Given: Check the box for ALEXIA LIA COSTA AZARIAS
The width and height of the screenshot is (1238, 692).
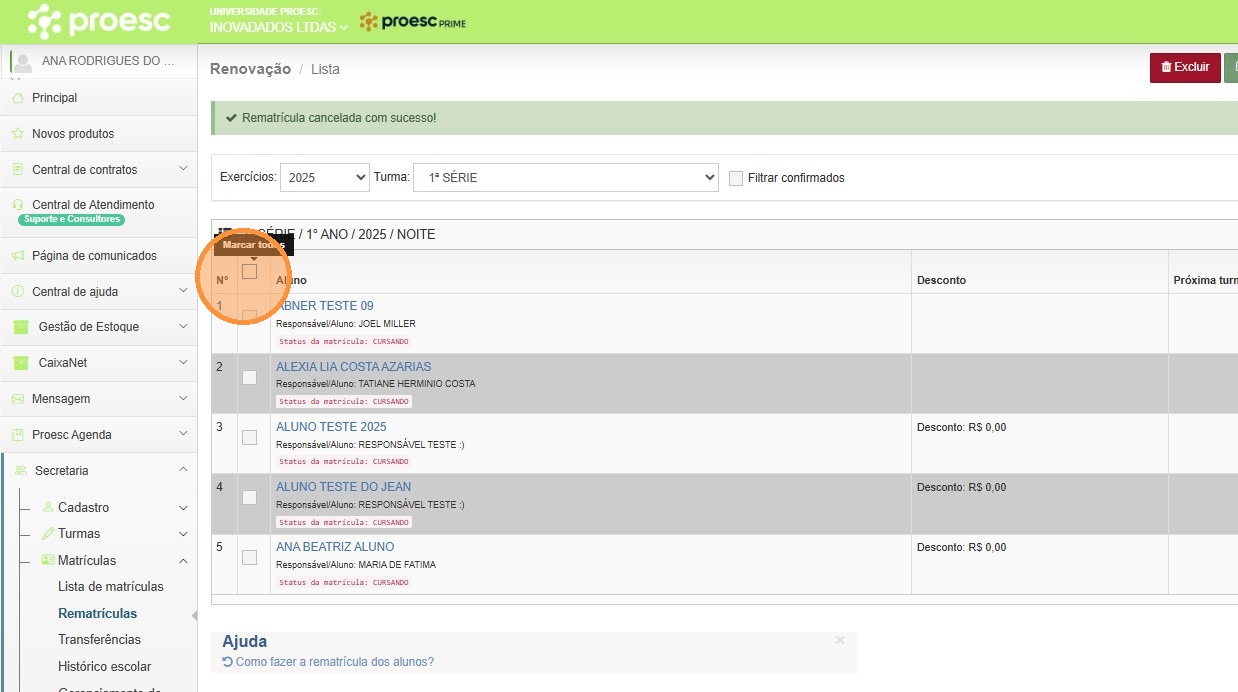Looking at the screenshot, I should [250, 377].
